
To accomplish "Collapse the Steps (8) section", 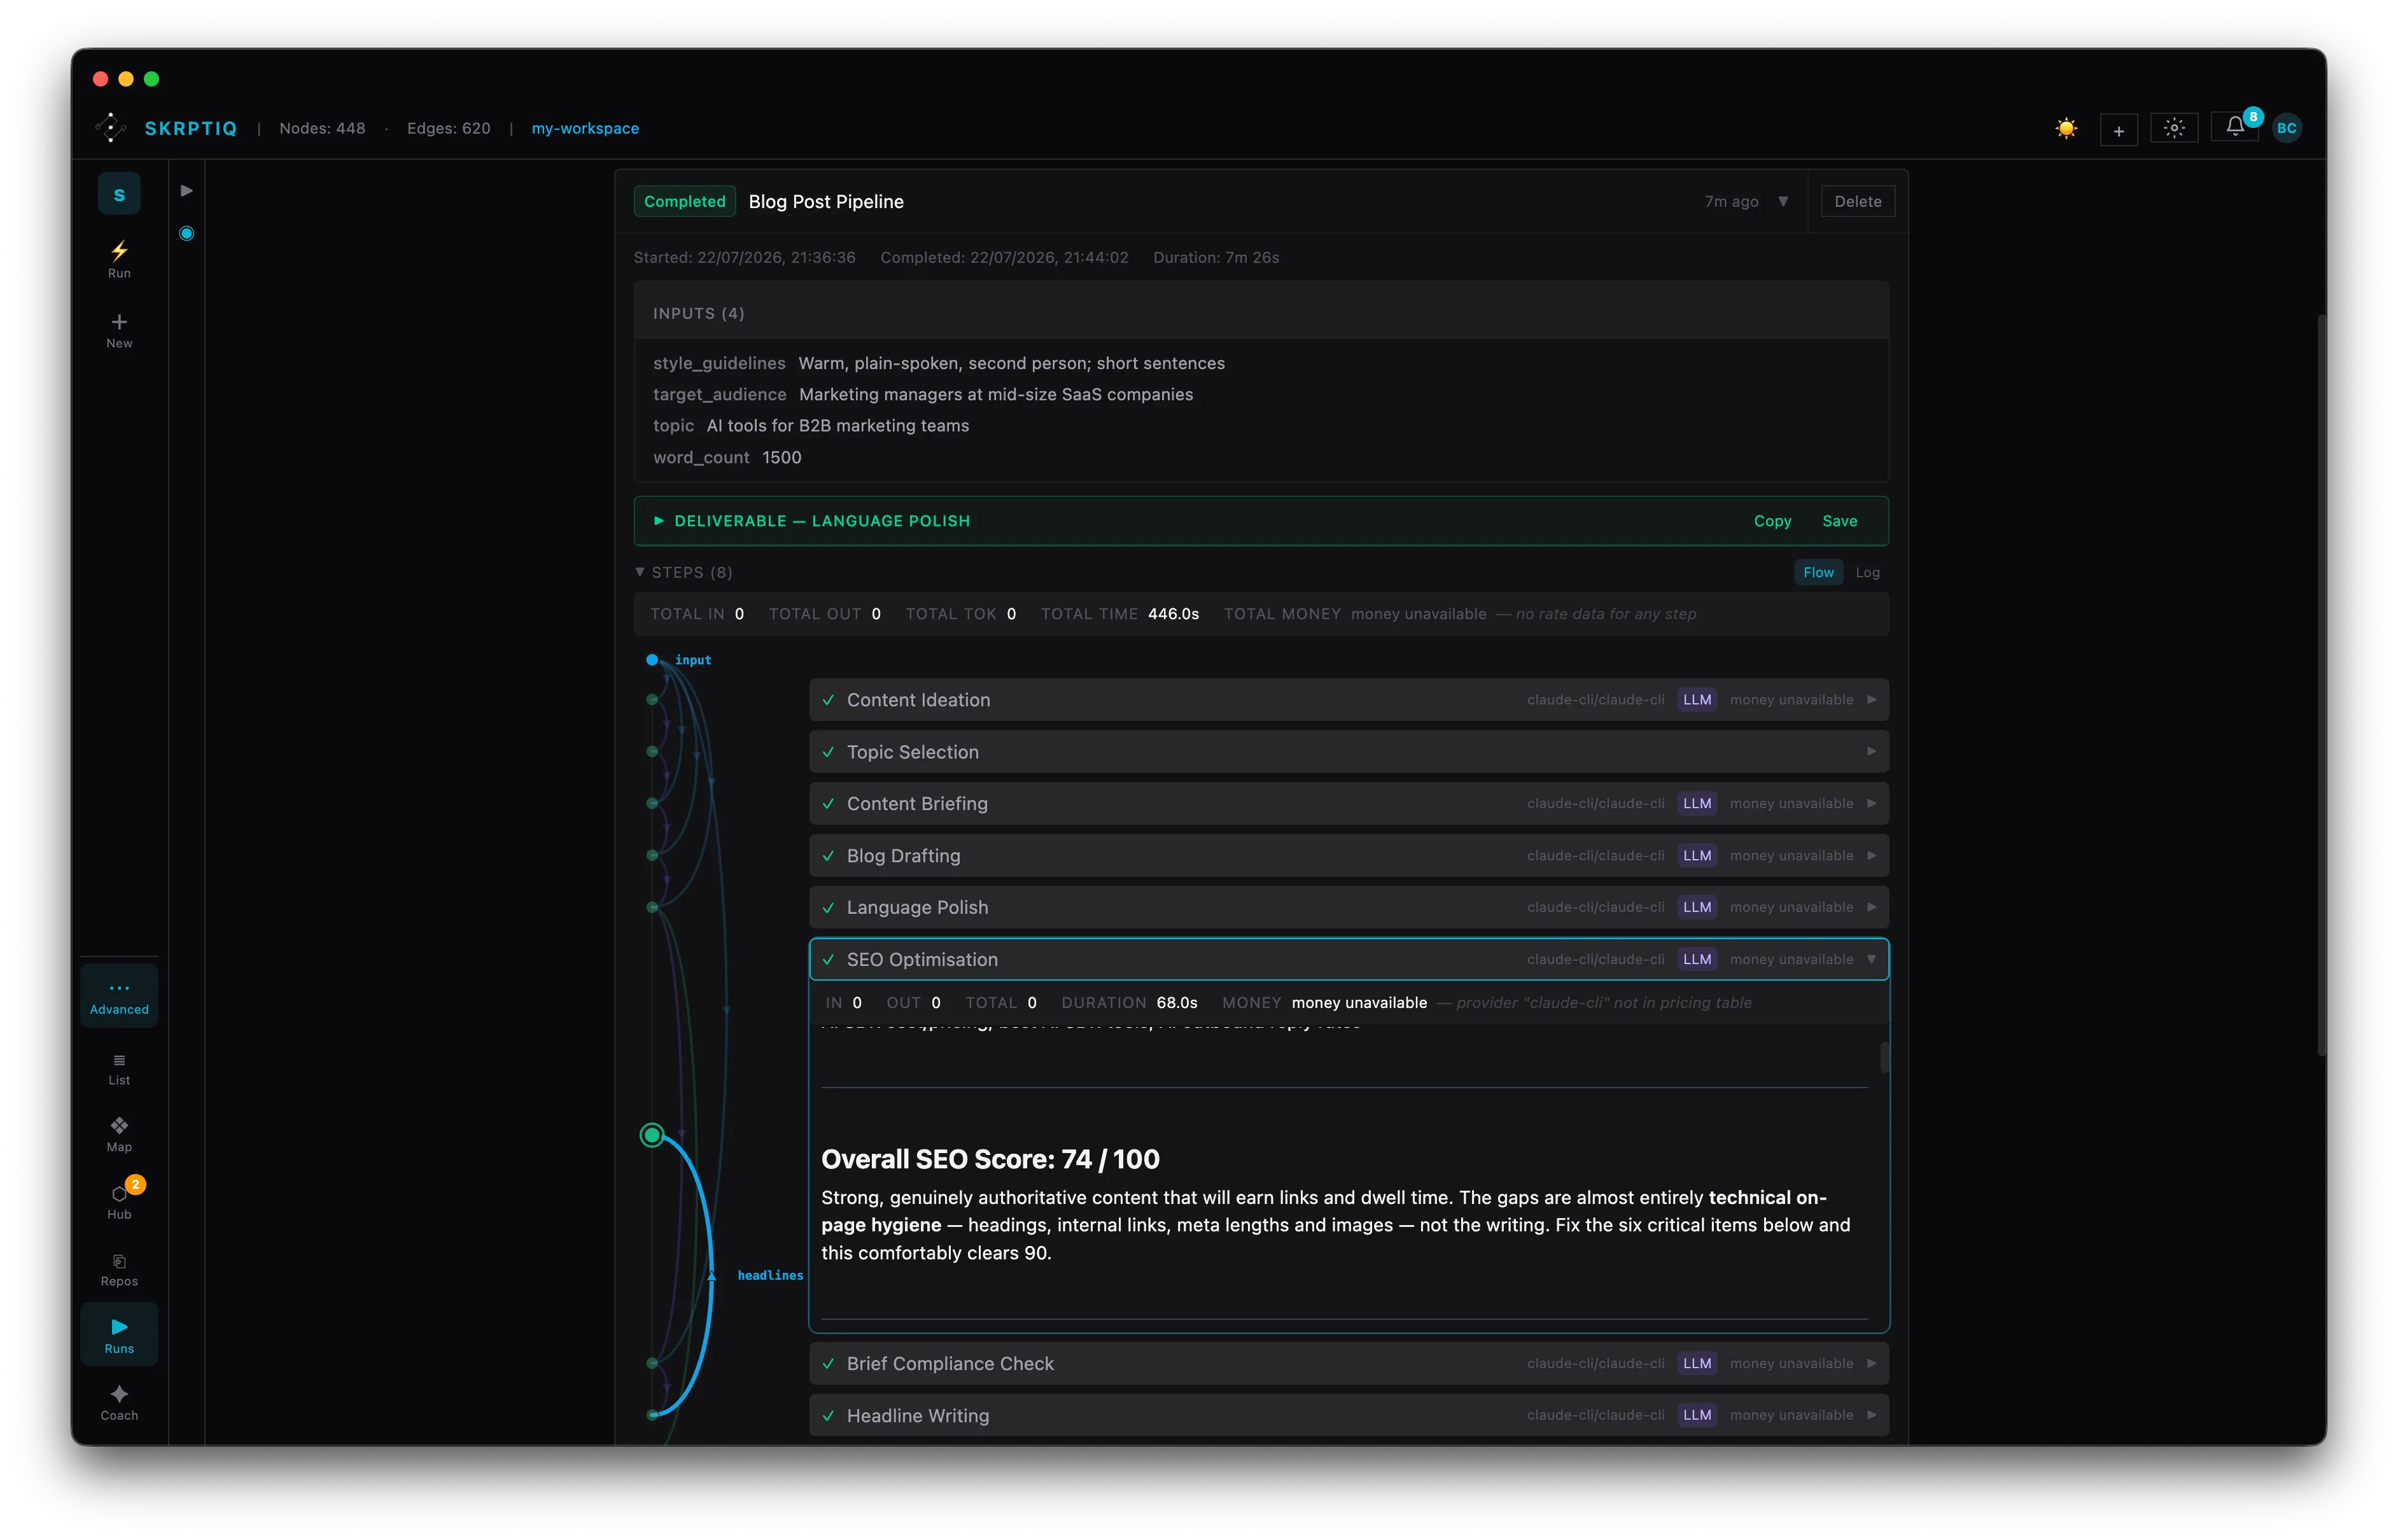I will coord(640,572).
